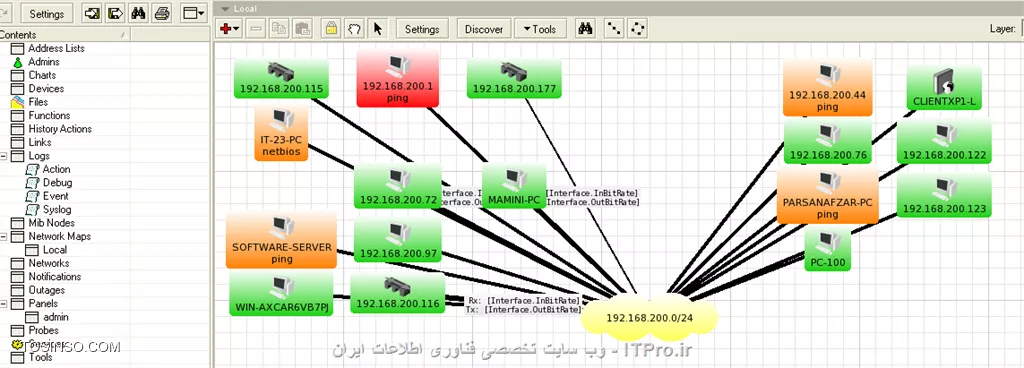Viewport: 1024px width, 368px height.
Task: Select the 192.168.200.72 device
Action: [x=398, y=187]
